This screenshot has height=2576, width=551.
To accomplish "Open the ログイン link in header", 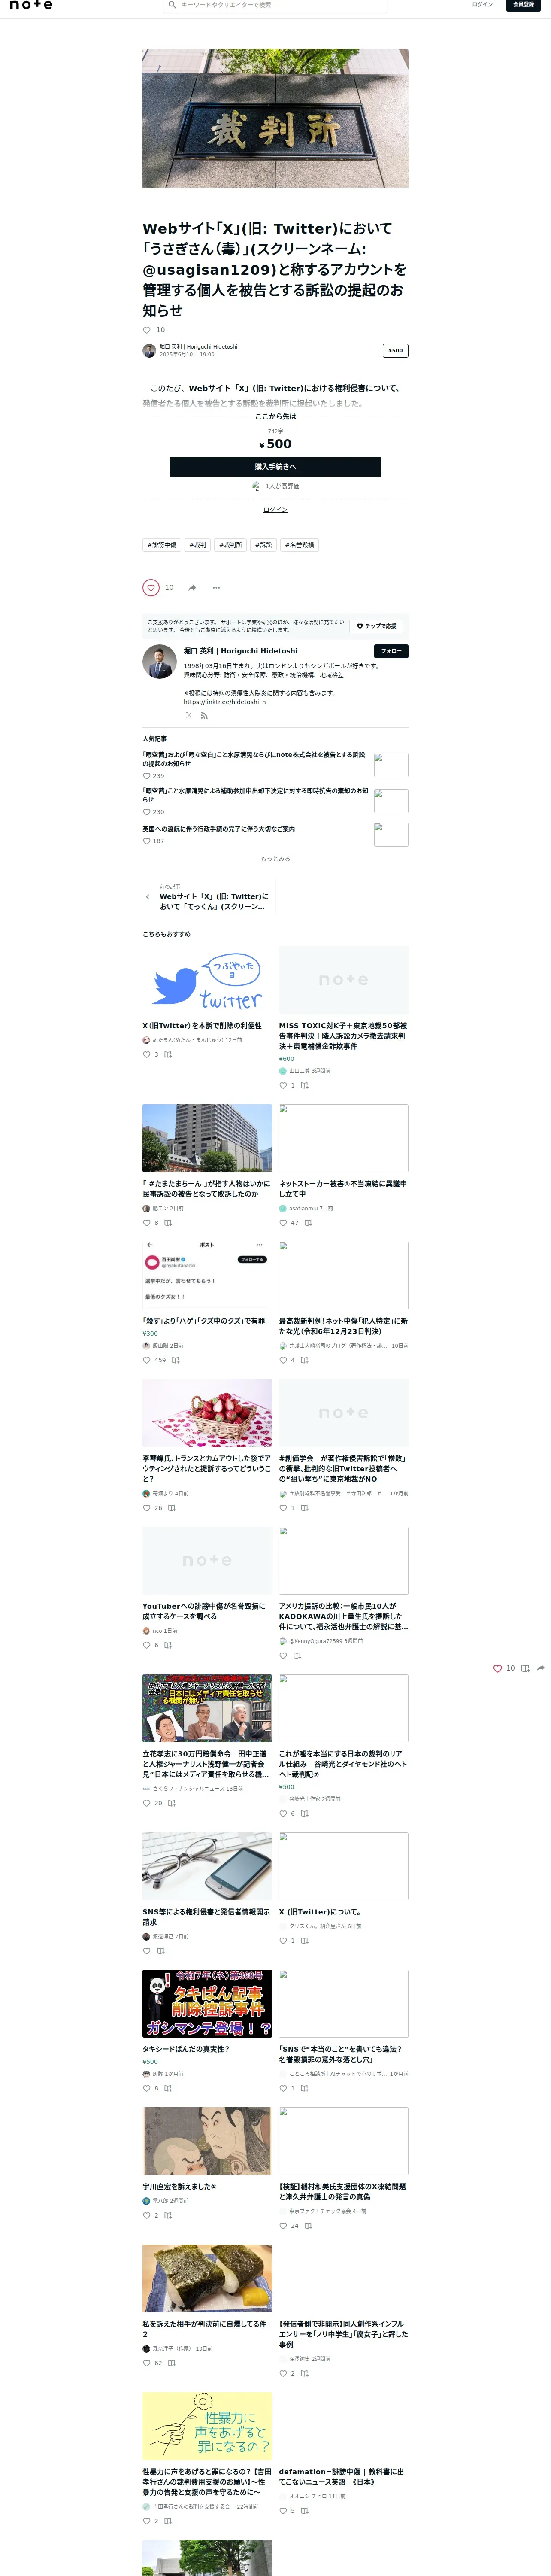I will tap(482, 5).
